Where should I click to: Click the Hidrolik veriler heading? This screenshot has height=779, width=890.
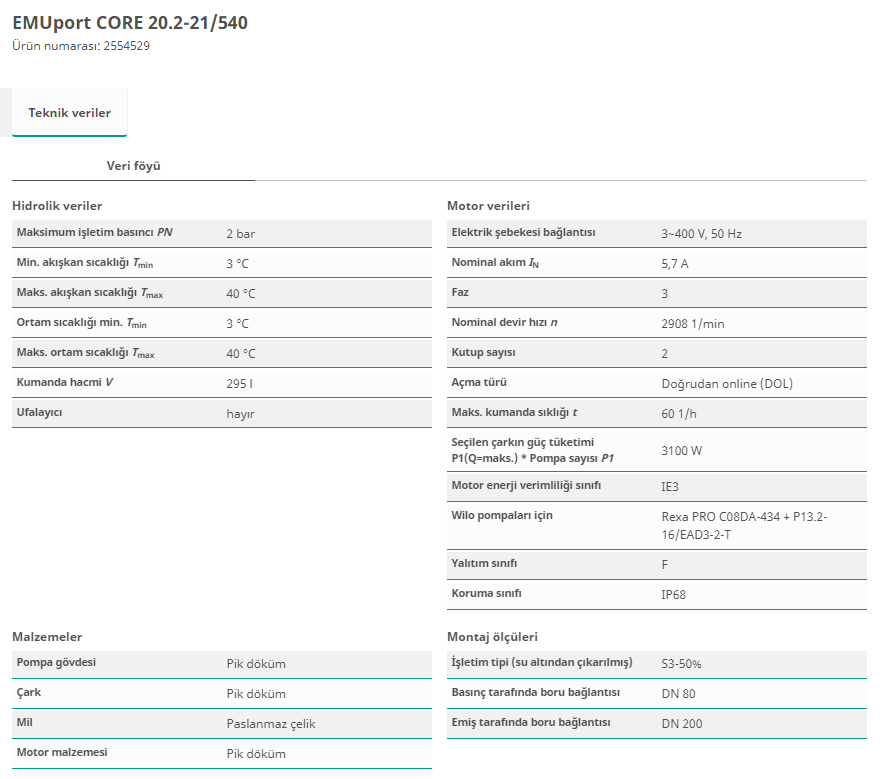pos(57,206)
